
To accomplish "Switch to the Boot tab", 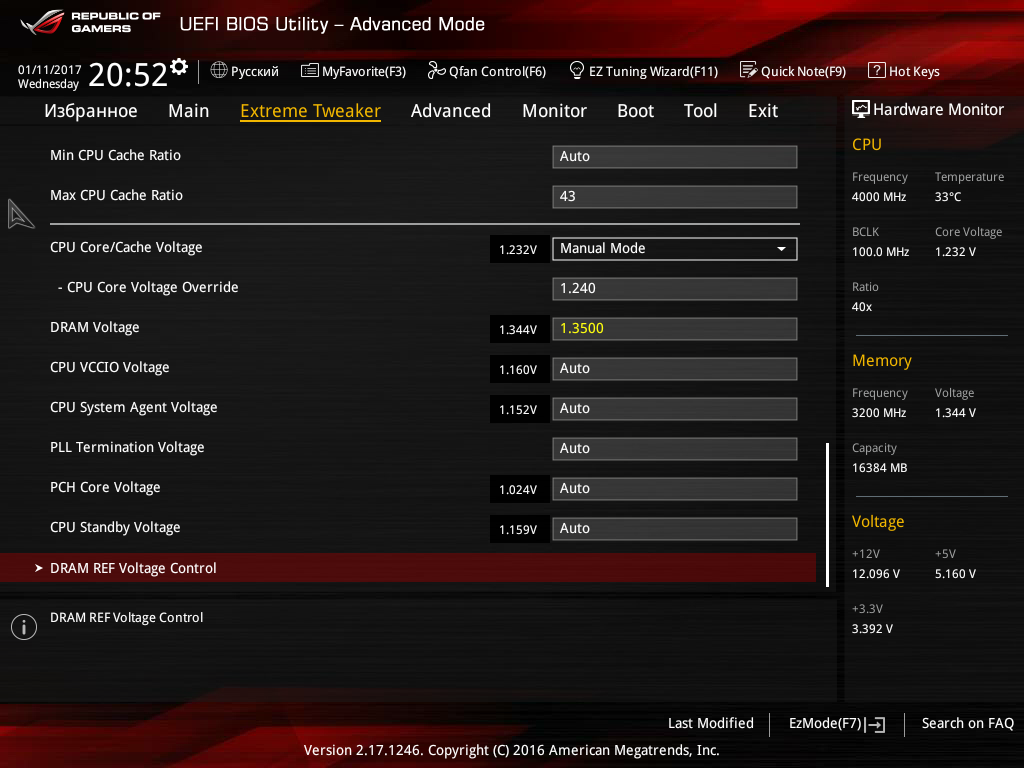I will click(x=635, y=111).
